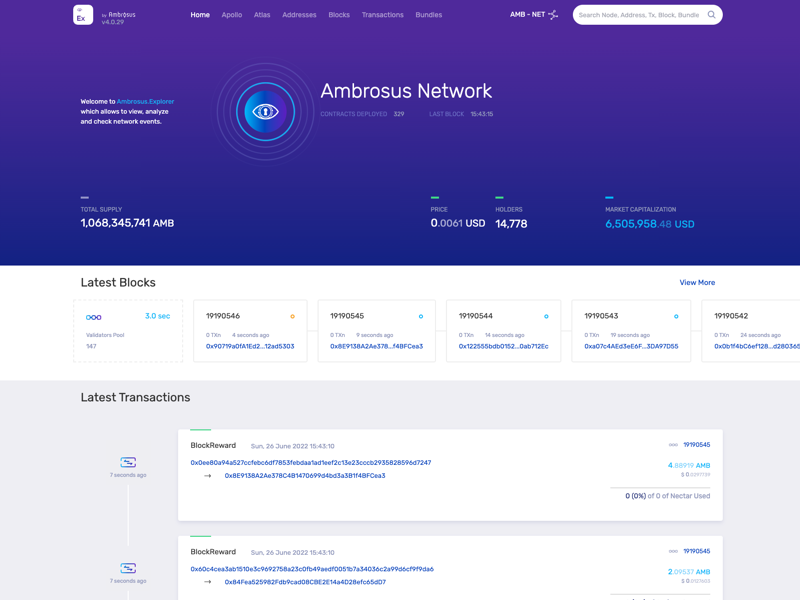Click the arrow icon before address 0x84Fea525982F
Viewport: 800px width, 600px height.
click(208, 582)
